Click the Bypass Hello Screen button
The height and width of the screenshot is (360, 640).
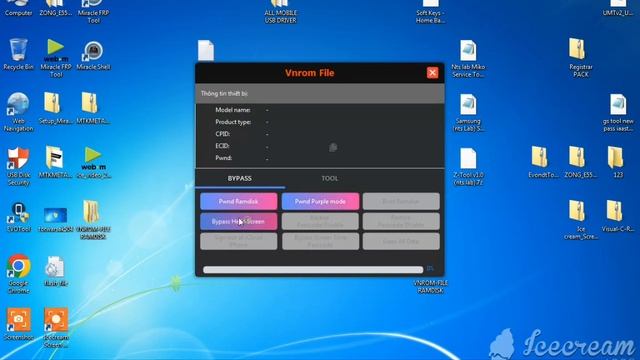tap(239, 221)
